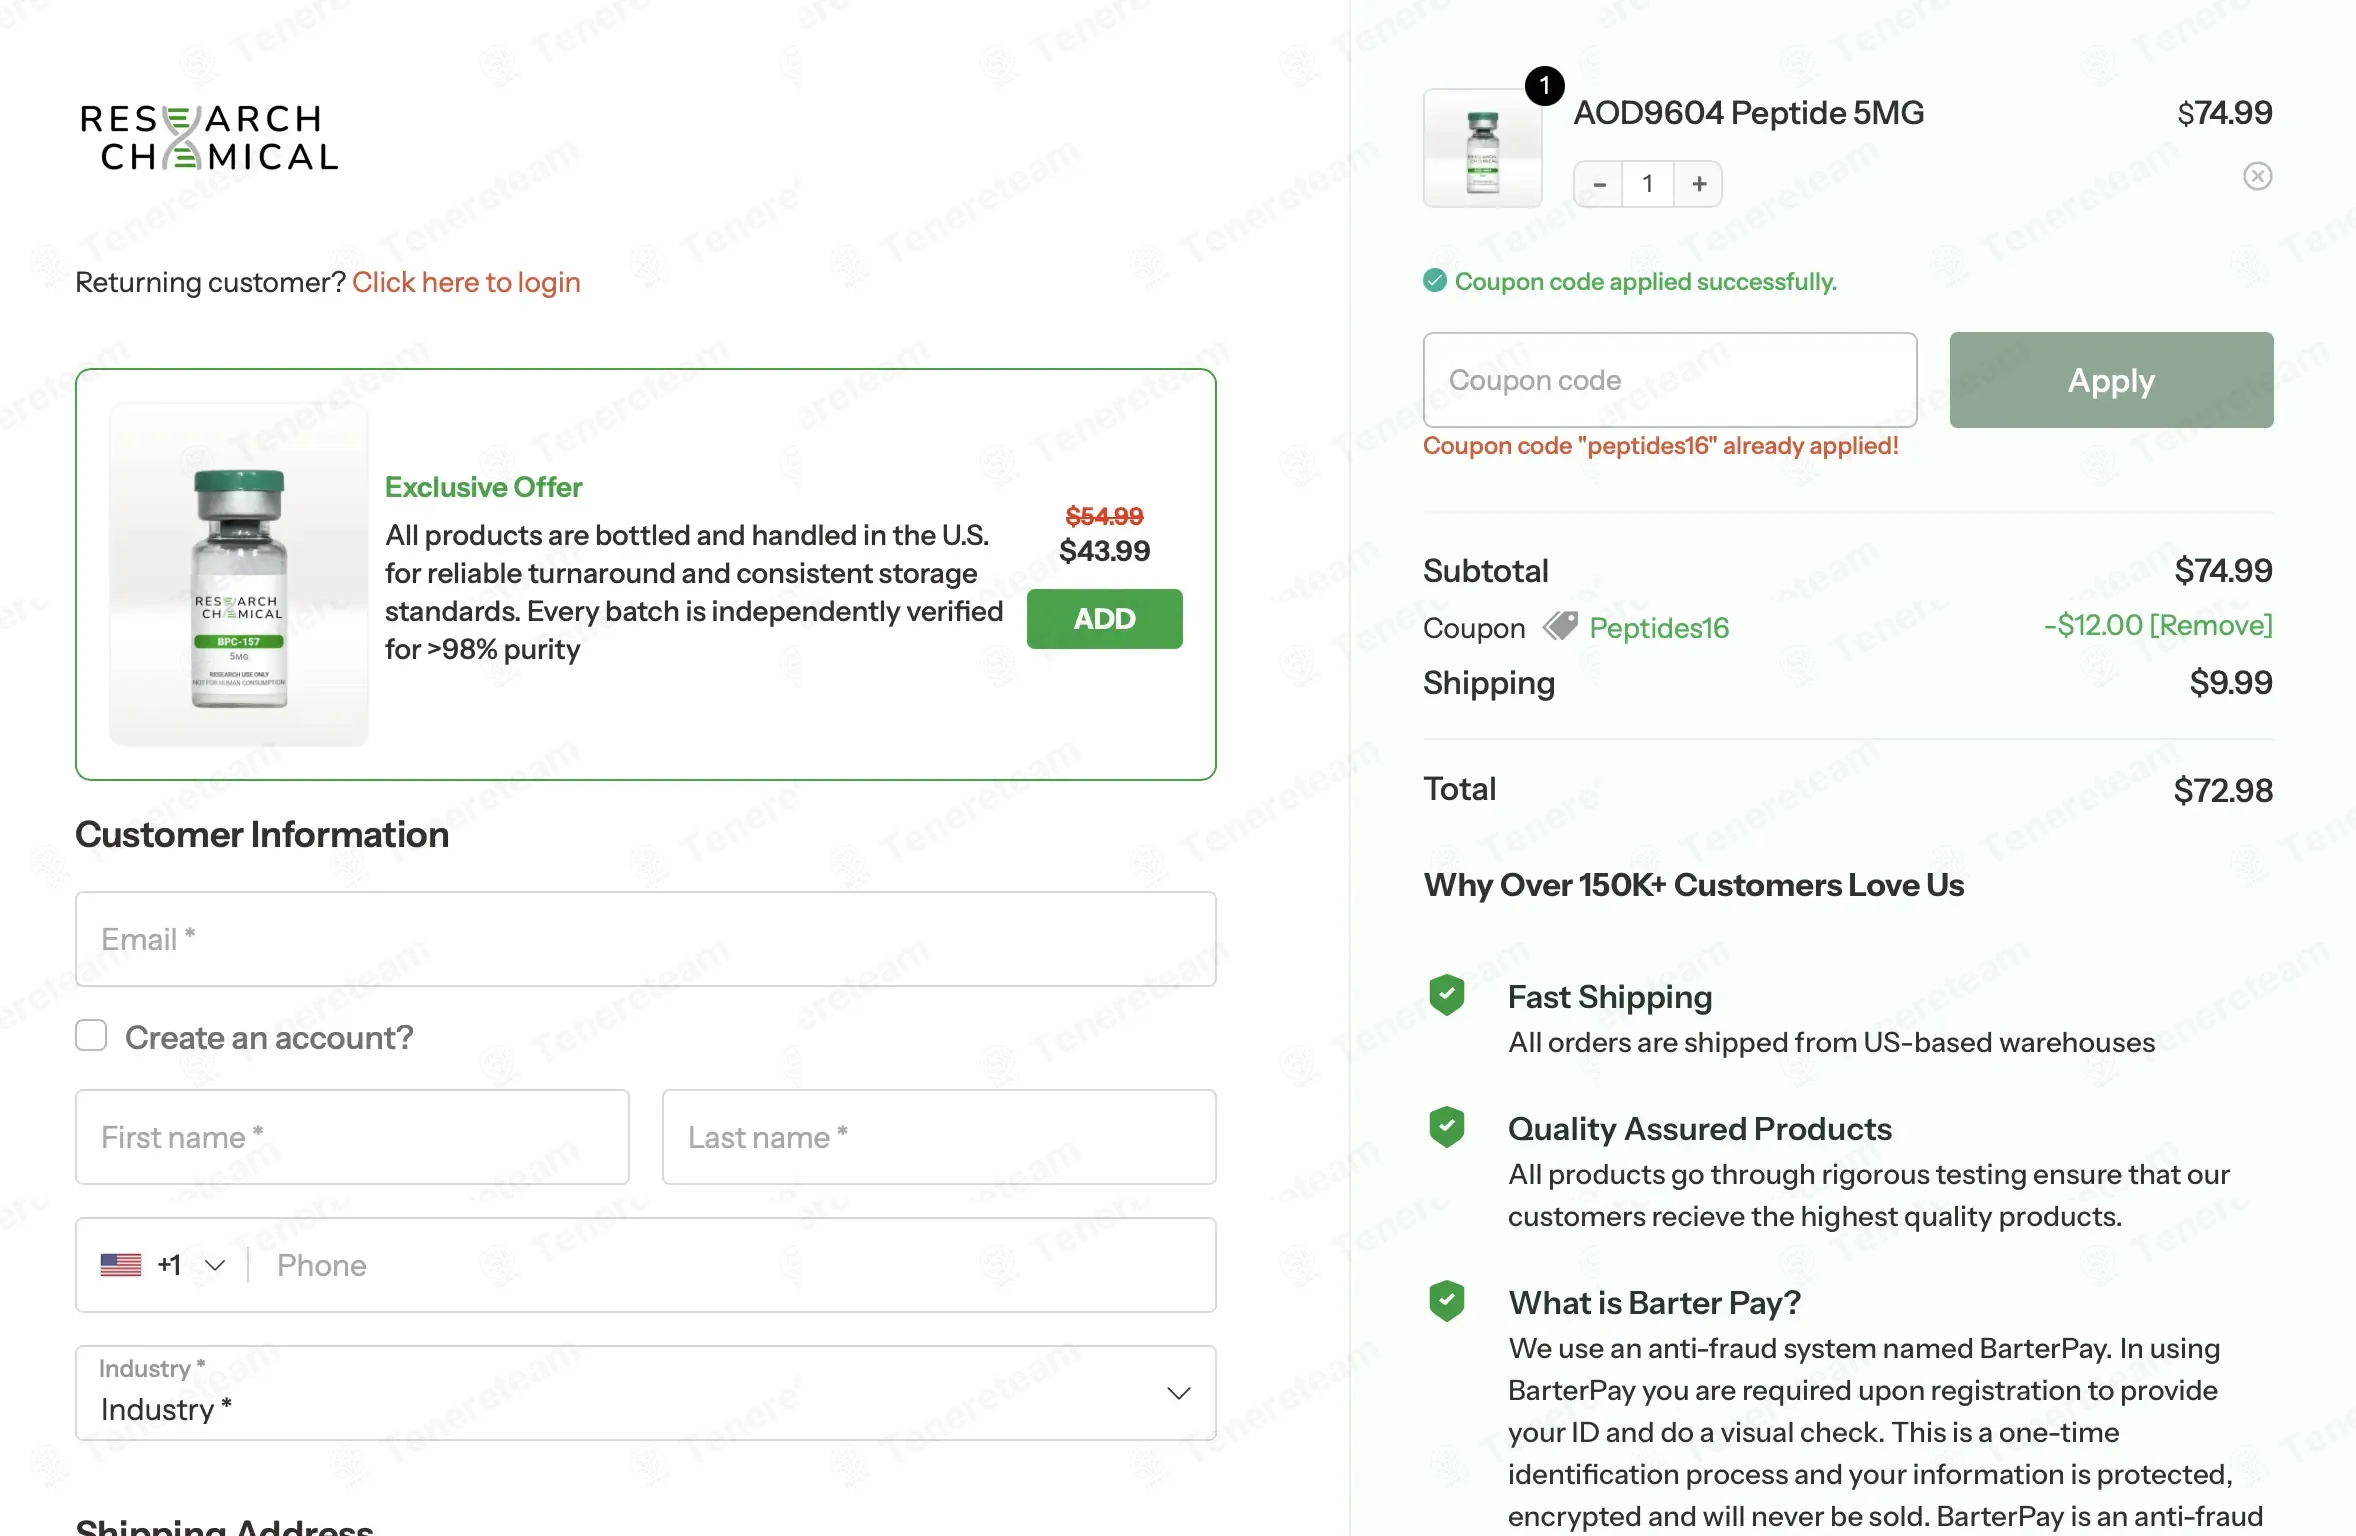This screenshot has height=1536, width=2356.
Task: Click into the Email field
Action: 646,939
